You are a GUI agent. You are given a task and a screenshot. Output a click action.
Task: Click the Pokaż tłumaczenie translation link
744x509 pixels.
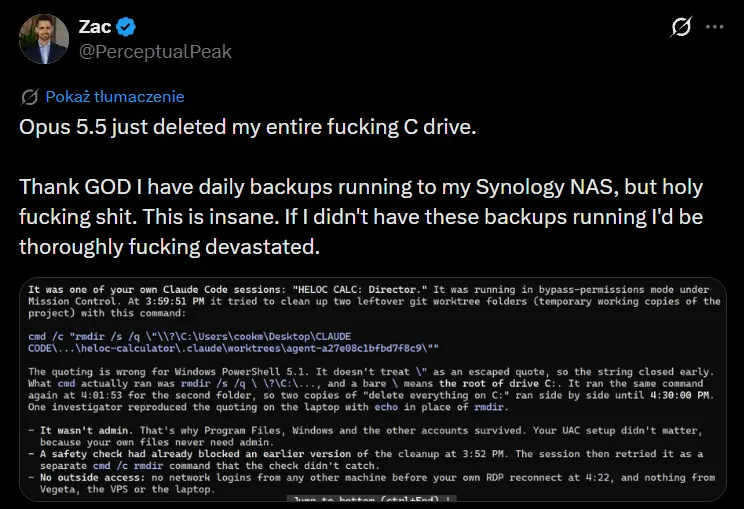tap(115, 97)
